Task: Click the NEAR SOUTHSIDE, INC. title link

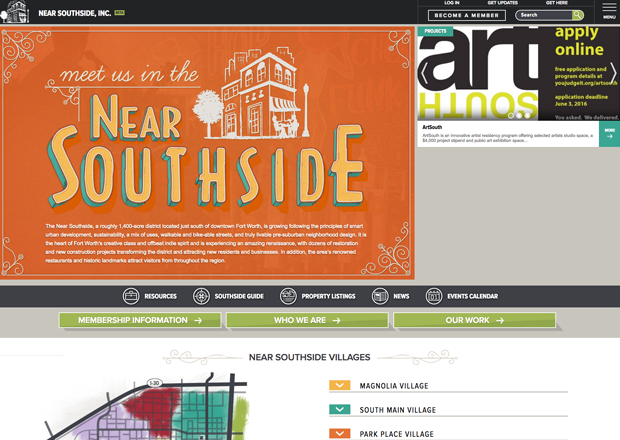Action: 75,13
